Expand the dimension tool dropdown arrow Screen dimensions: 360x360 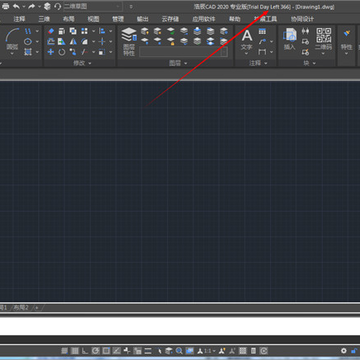pos(271,52)
